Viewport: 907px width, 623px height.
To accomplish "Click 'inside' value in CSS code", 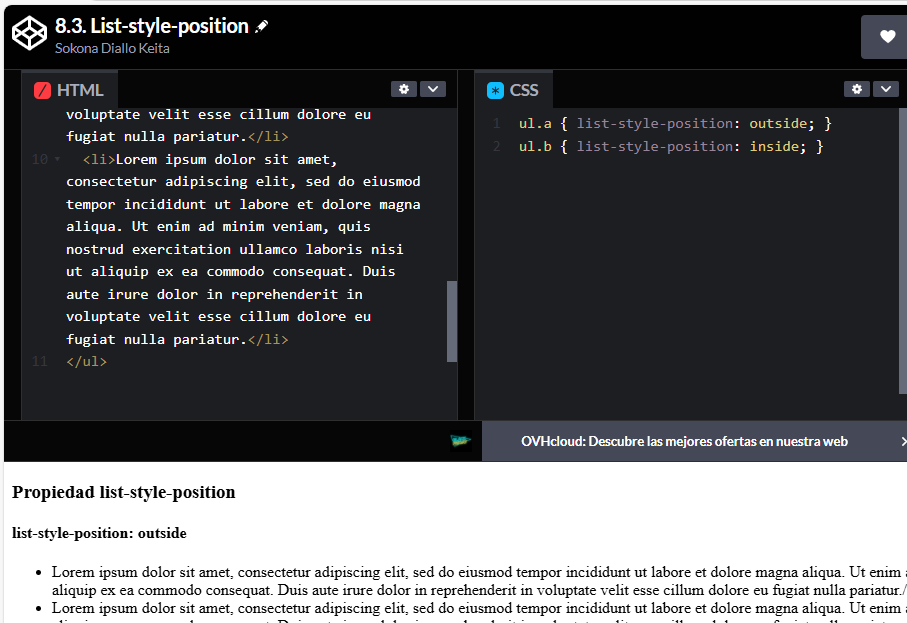I will click(773, 147).
